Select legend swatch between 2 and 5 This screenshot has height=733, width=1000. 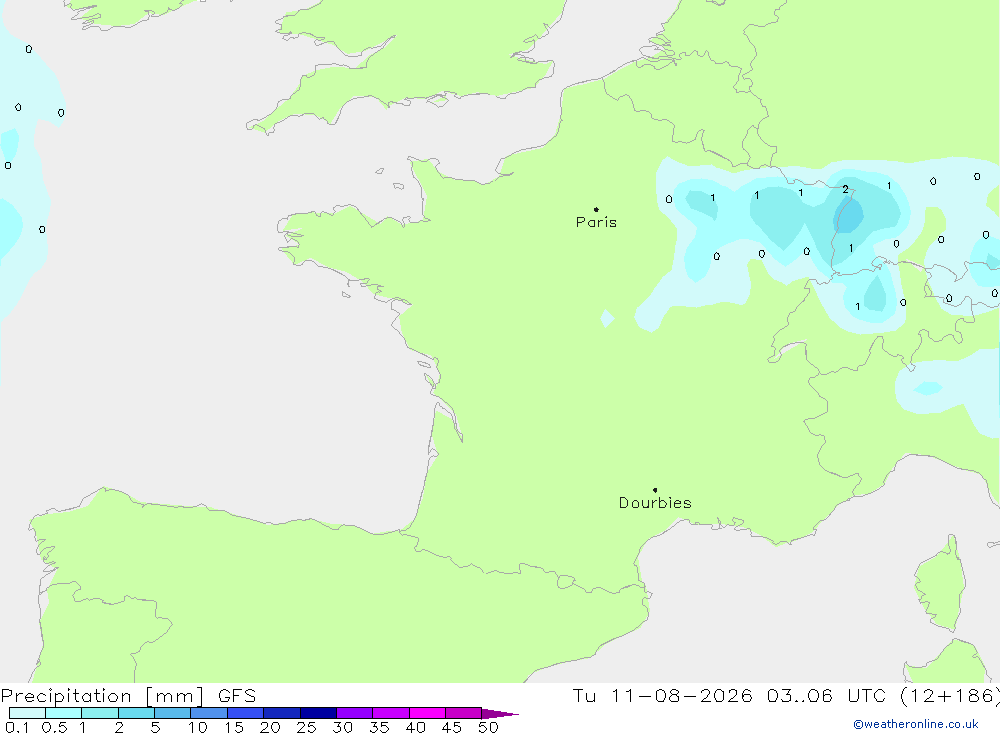[136, 713]
